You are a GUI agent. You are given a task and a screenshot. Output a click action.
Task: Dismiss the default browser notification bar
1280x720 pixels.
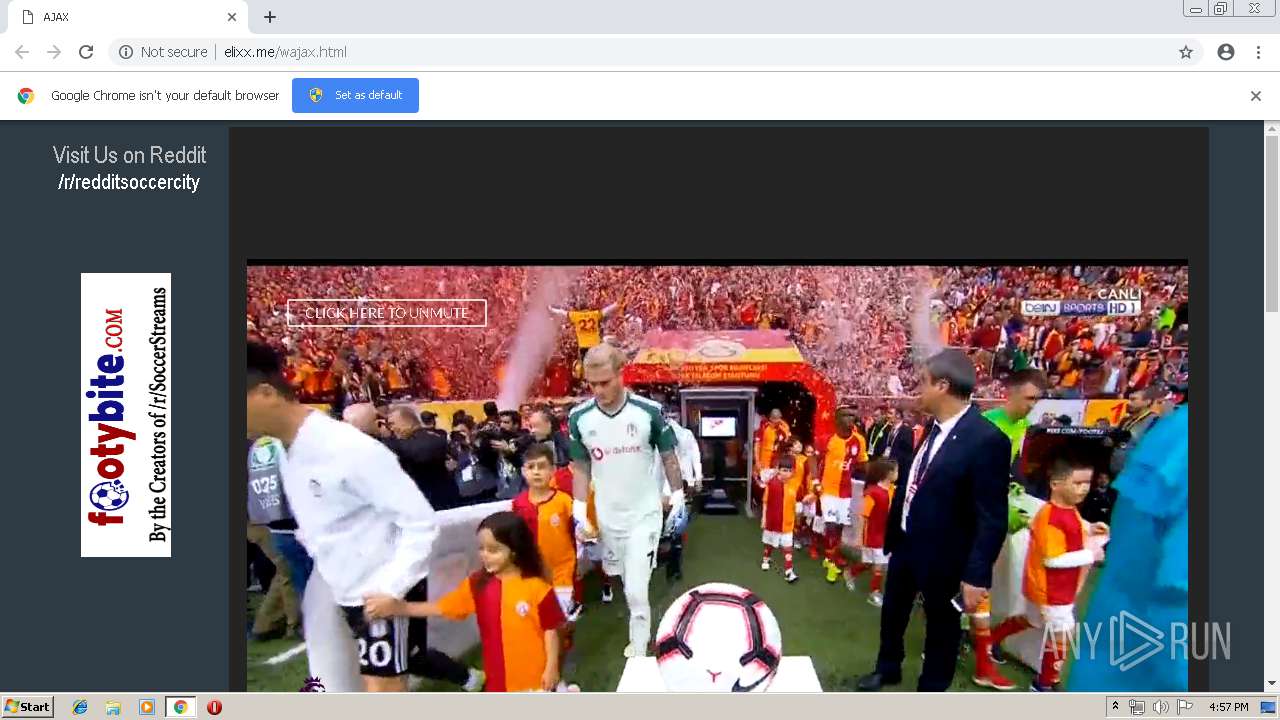[x=1256, y=96]
